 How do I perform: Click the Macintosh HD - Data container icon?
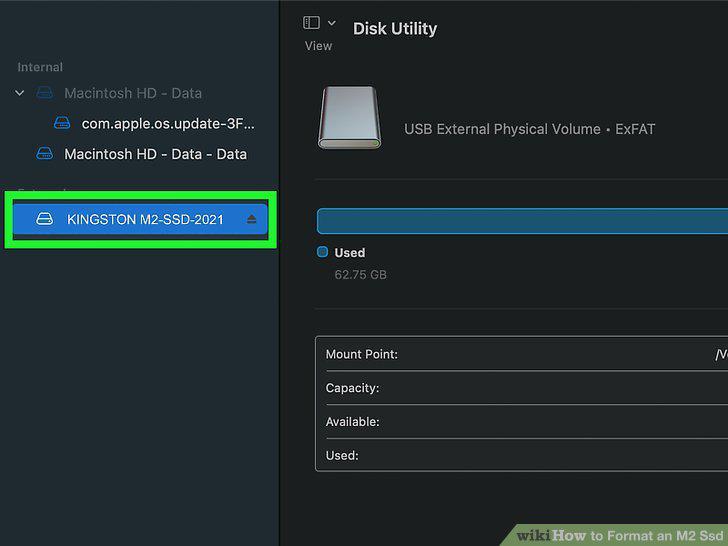tap(45, 93)
